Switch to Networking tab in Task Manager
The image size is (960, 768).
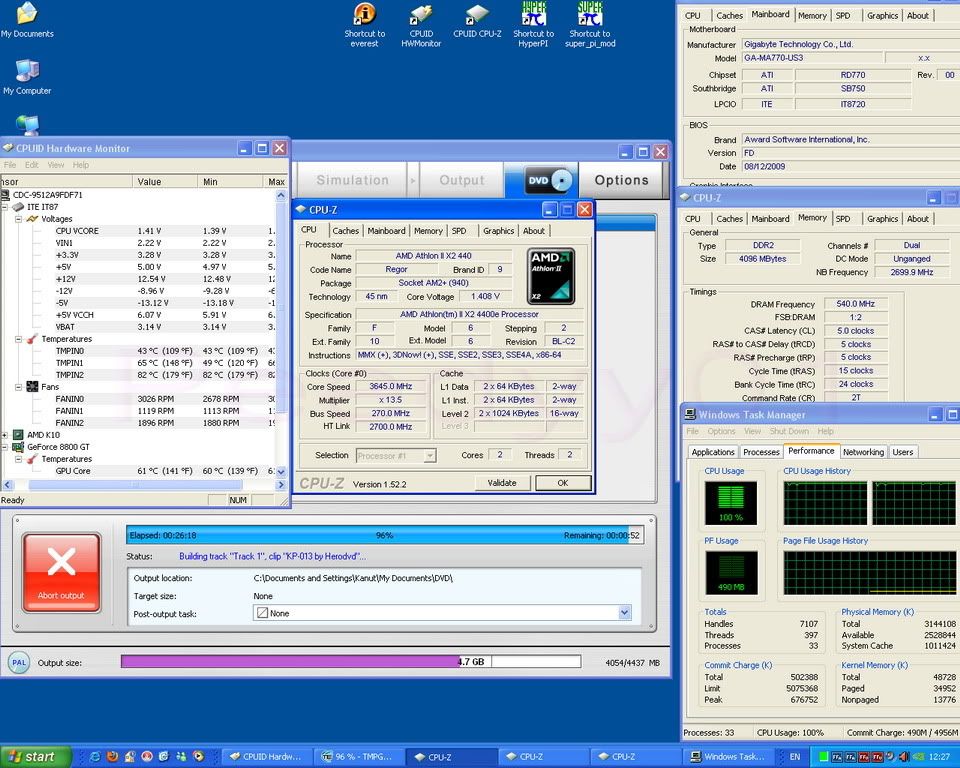pos(863,452)
